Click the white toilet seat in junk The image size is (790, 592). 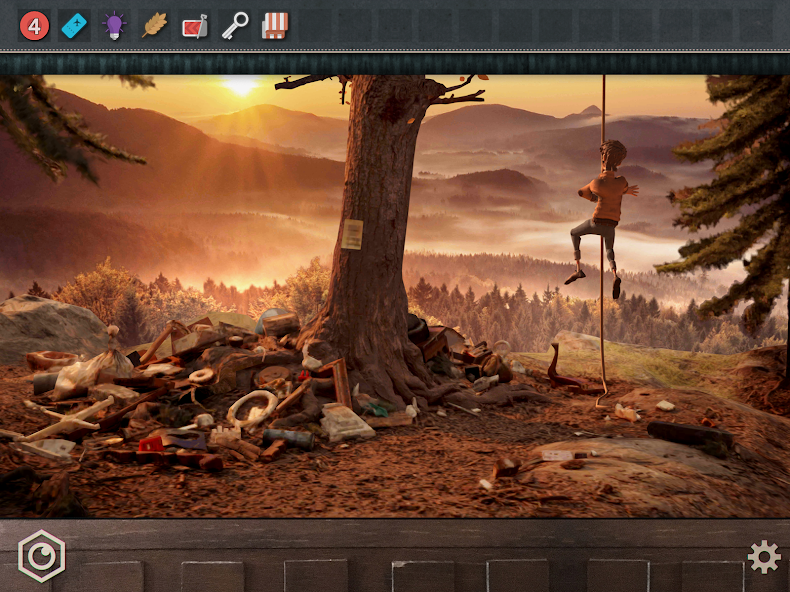coord(250,406)
